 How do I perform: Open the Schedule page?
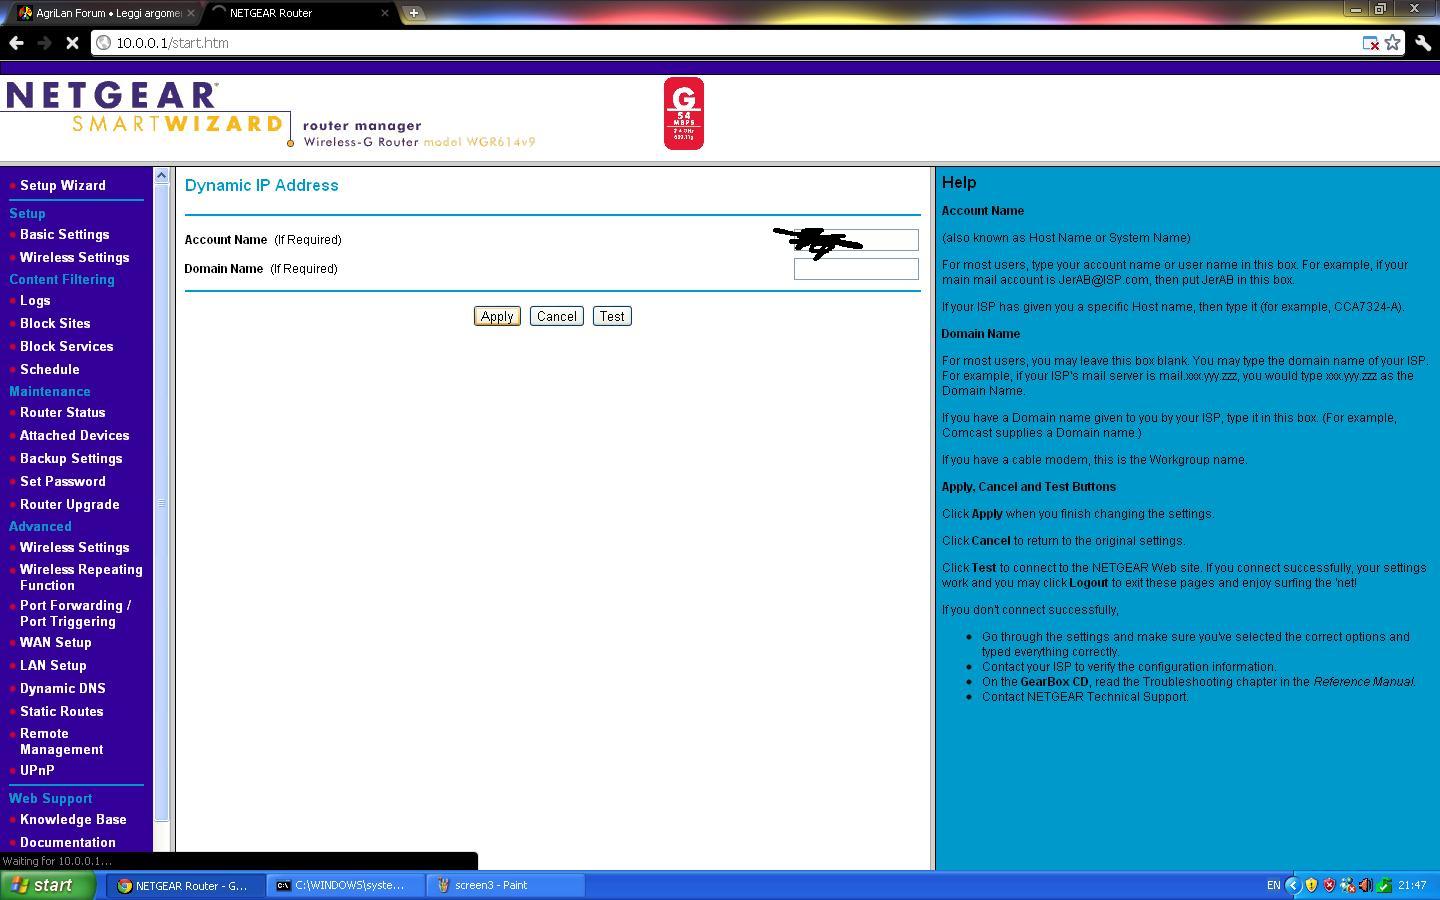click(49, 369)
